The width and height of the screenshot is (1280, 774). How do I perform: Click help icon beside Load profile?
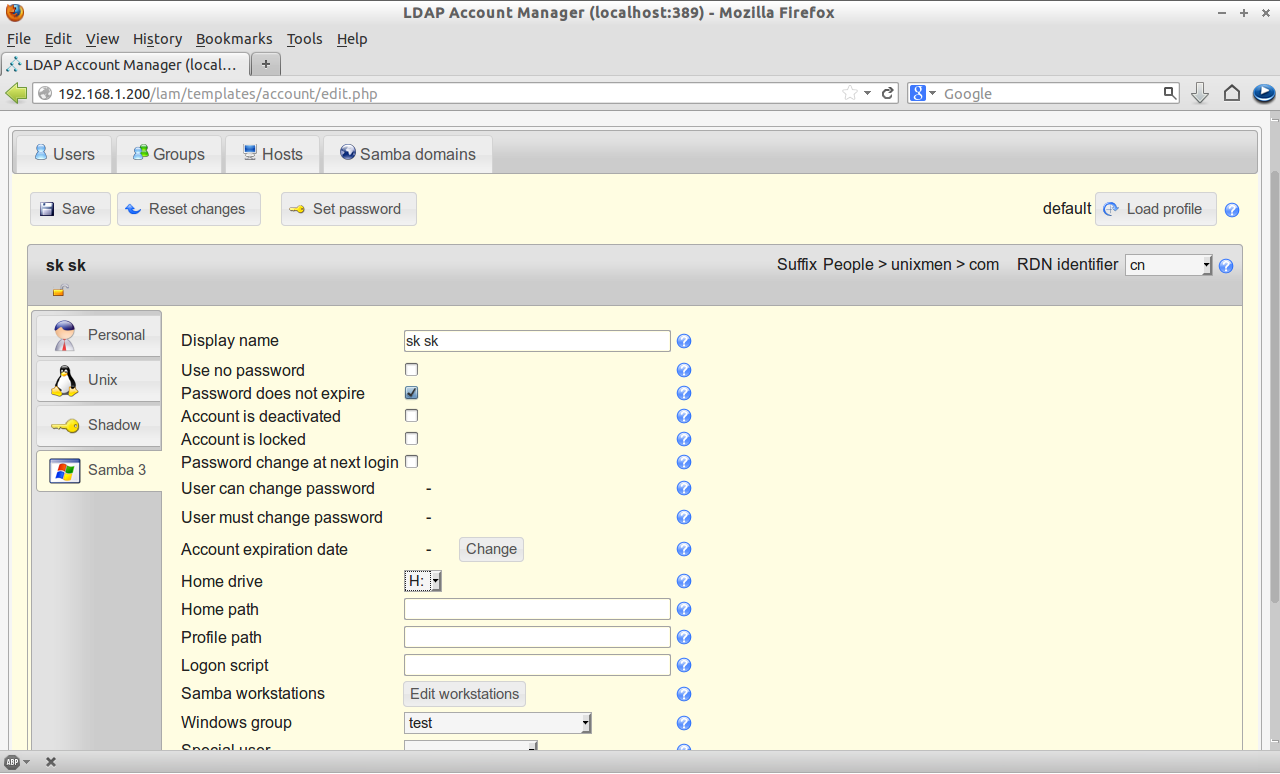pos(1232,210)
